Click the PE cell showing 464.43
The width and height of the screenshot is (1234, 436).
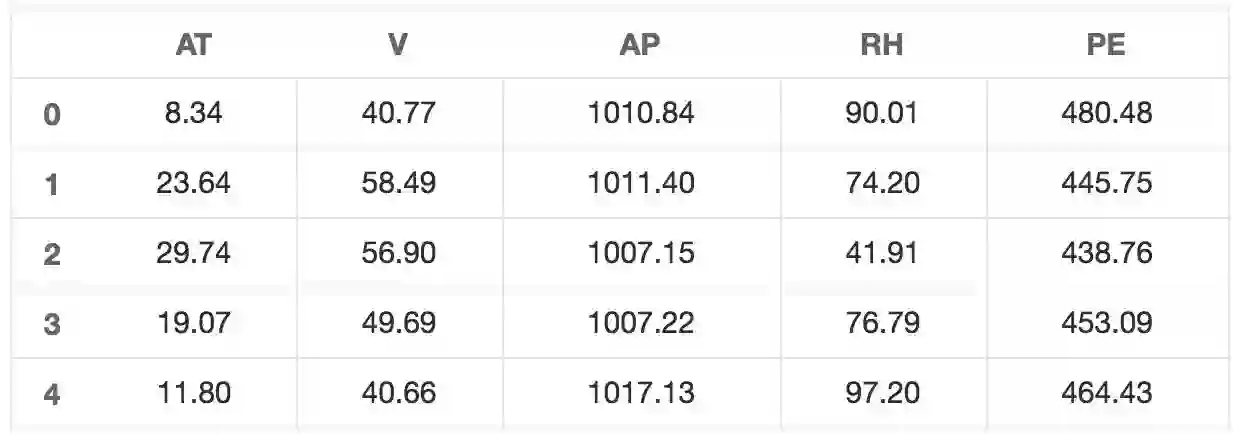(1106, 392)
